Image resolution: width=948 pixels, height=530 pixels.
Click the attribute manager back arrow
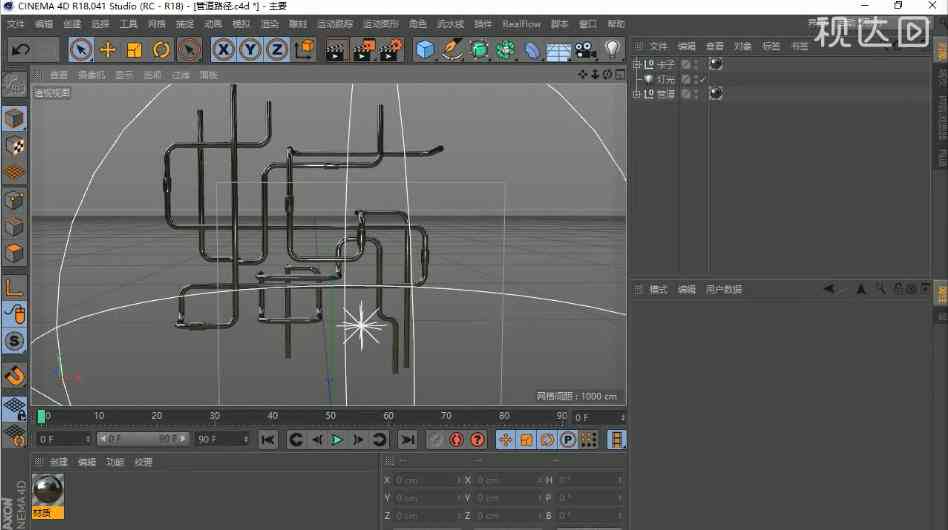tap(830, 289)
